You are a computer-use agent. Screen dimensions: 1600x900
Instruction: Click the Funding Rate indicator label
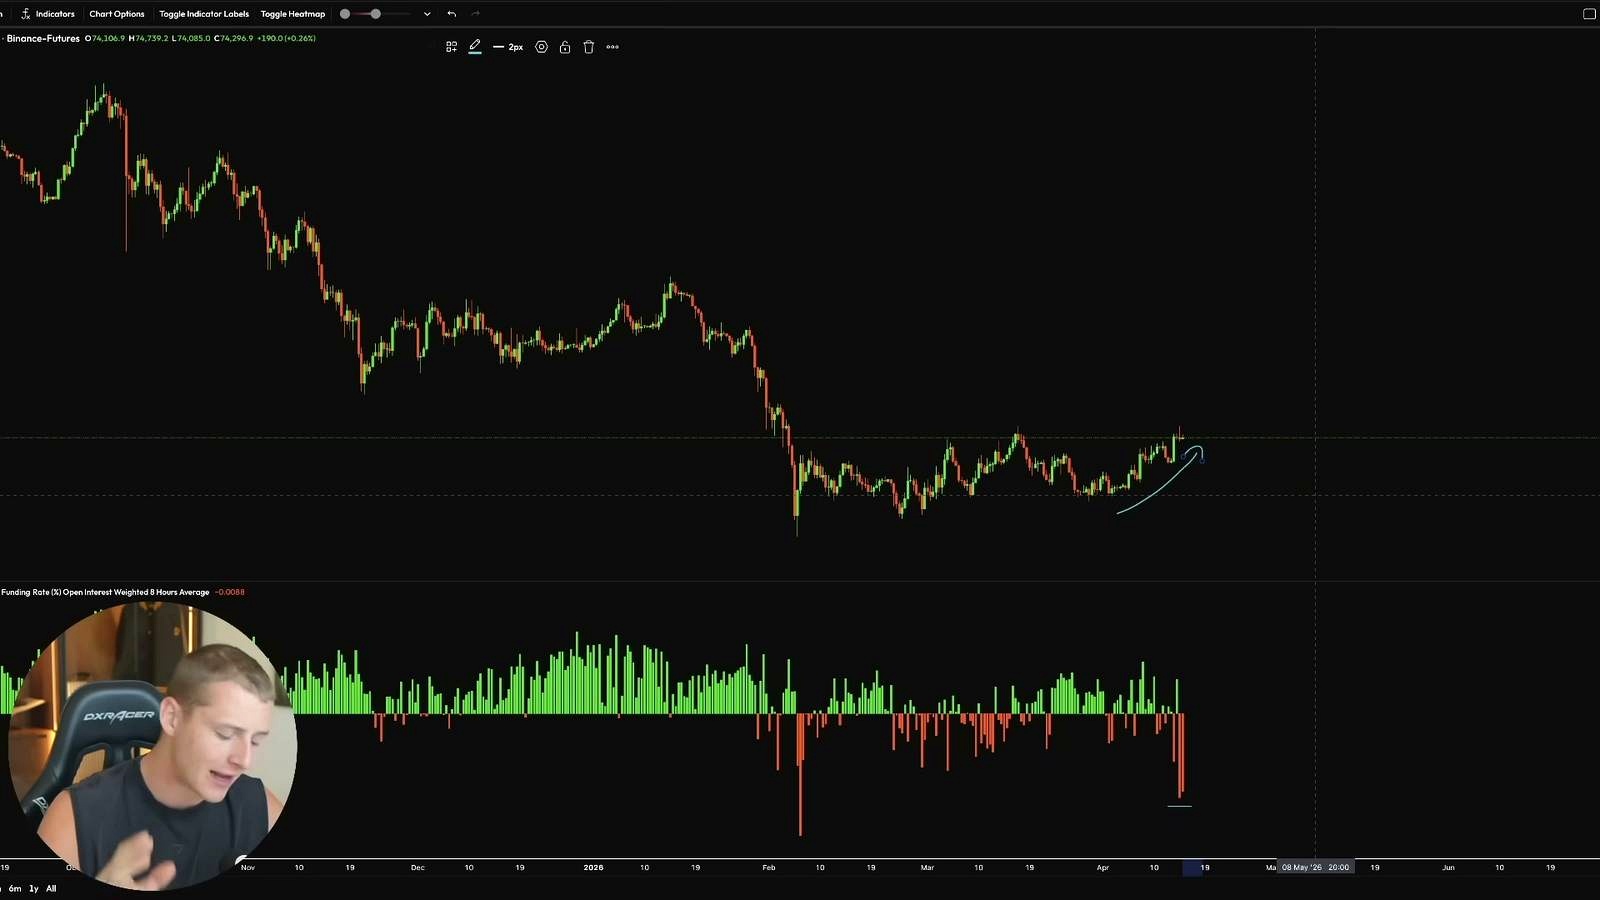pos(105,592)
